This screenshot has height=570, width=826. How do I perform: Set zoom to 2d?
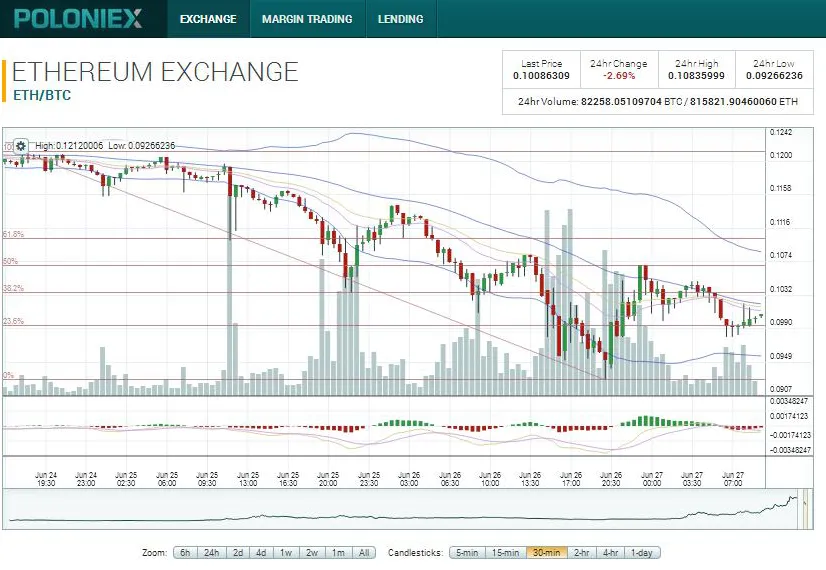click(x=238, y=553)
